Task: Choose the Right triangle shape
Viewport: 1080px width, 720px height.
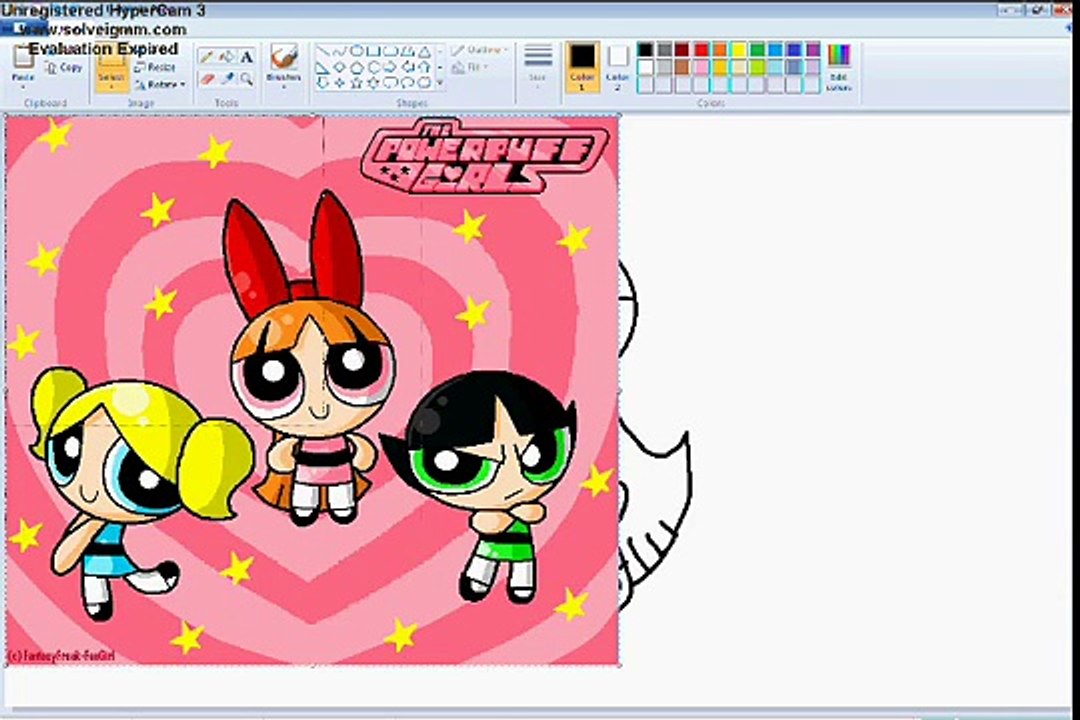Action: [322, 68]
